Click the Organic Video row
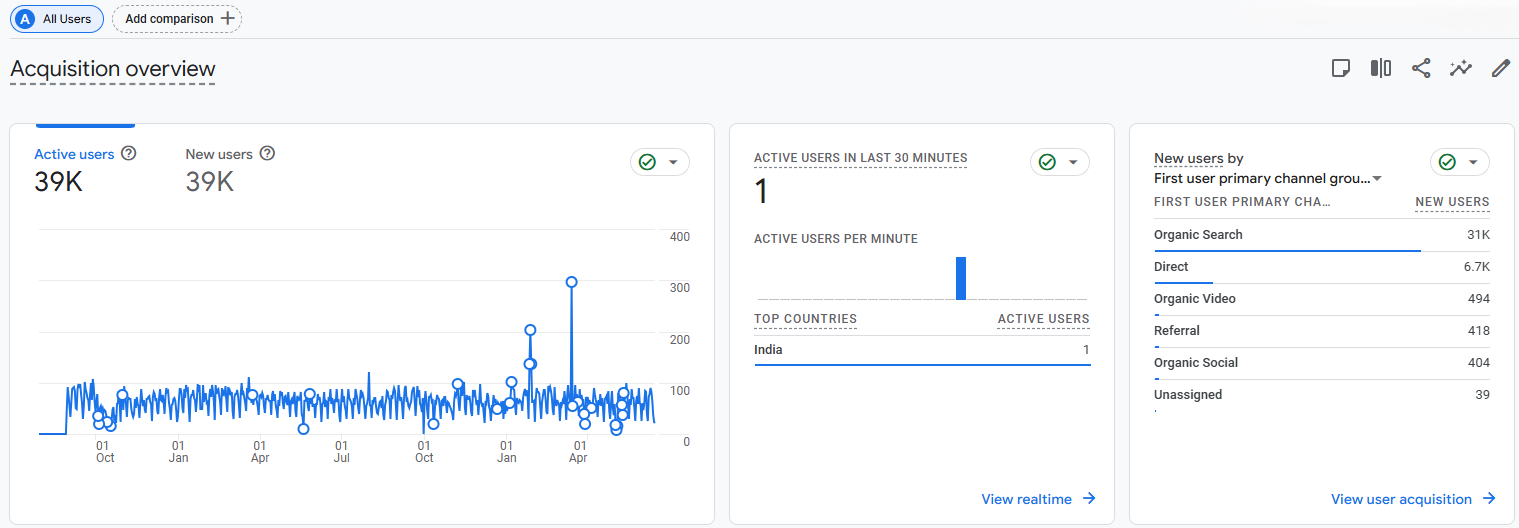1519x528 pixels. (x=1322, y=299)
